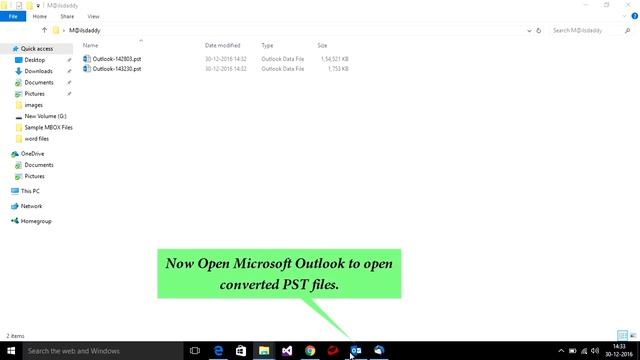The height and width of the screenshot is (360, 640).
Task: Sort files by Size column
Action: (322, 45)
